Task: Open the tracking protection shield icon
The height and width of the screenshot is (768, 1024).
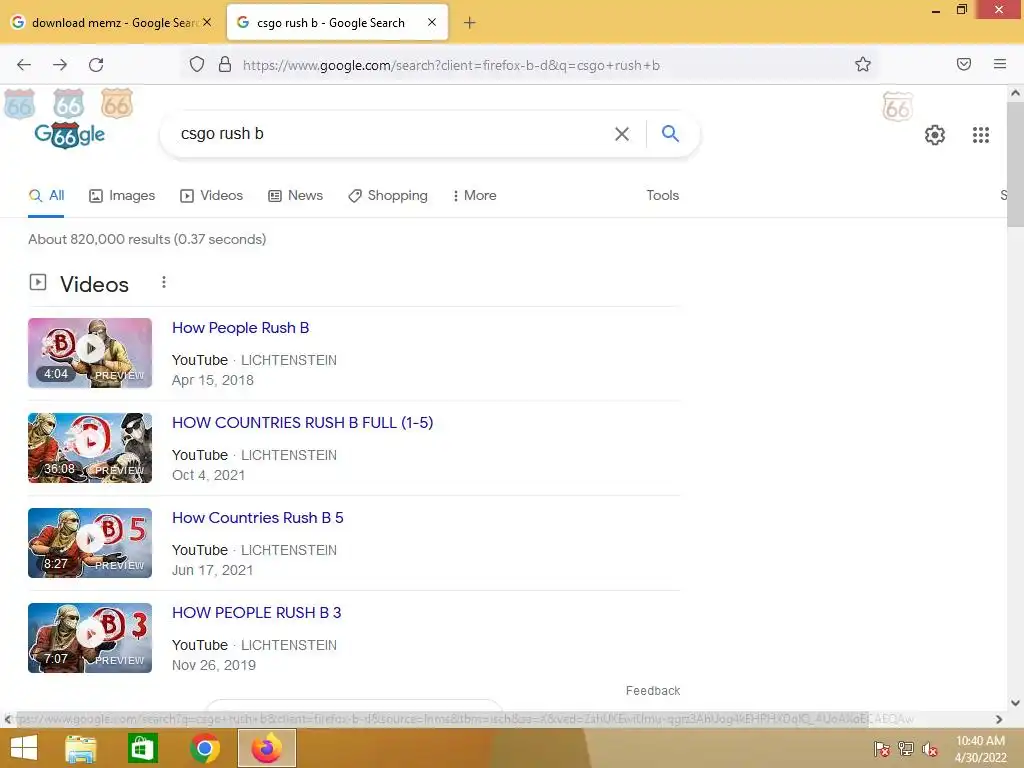Action: tap(197, 64)
